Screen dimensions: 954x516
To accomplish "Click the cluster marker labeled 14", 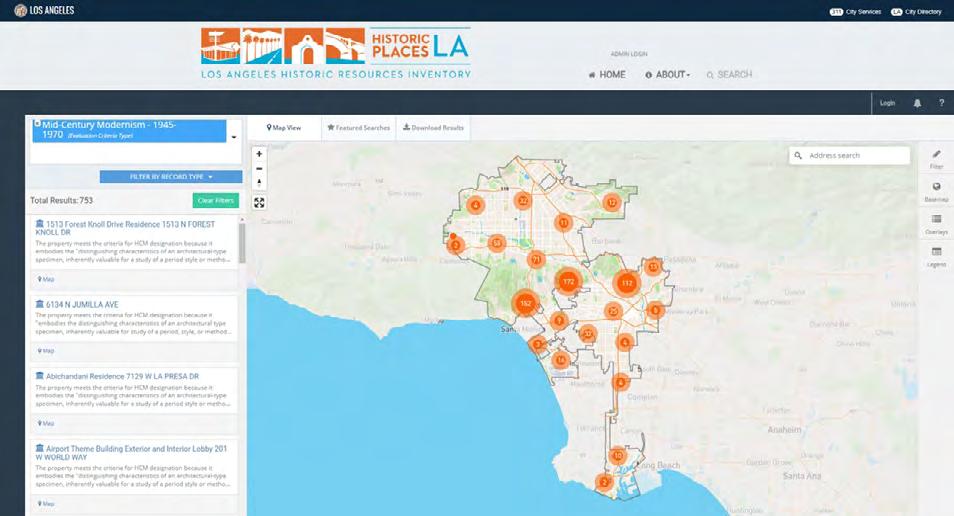I will [x=560, y=360].
